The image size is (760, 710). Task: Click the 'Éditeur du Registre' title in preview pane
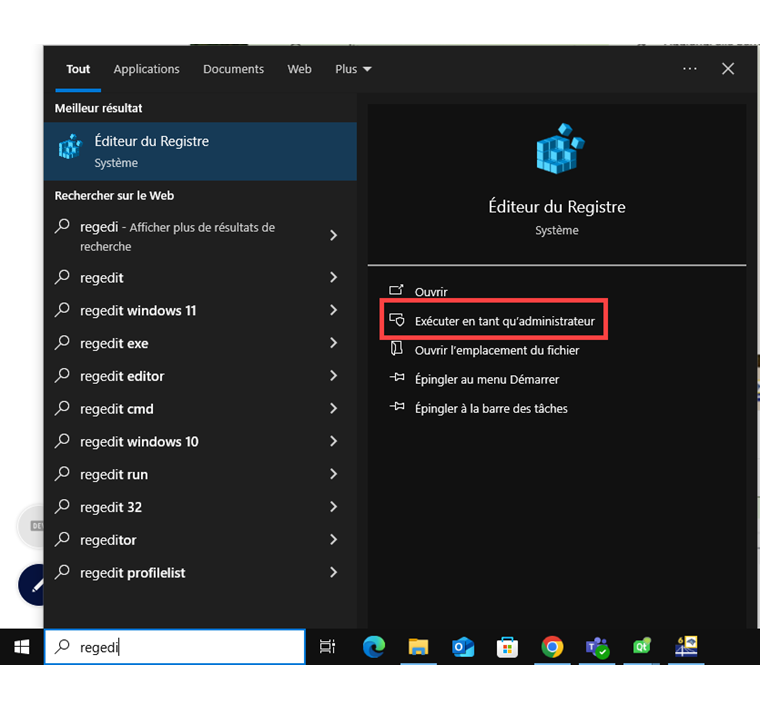pyautogui.click(x=556, y=207)
